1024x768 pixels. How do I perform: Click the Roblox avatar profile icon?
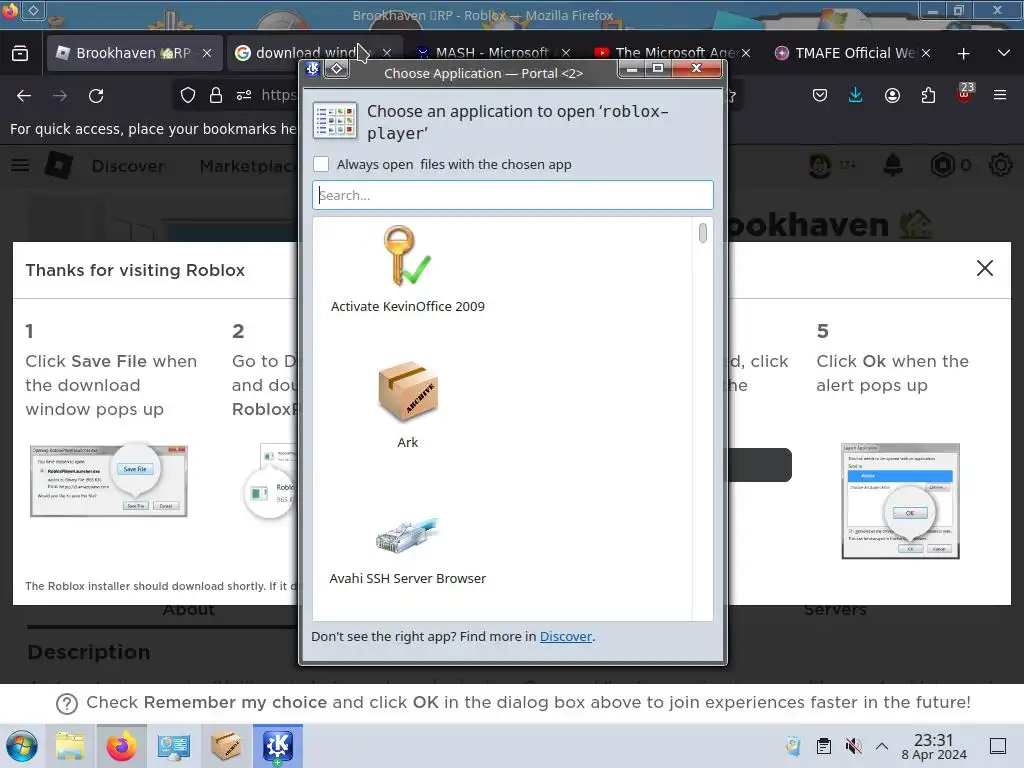(x=820, y=165)
